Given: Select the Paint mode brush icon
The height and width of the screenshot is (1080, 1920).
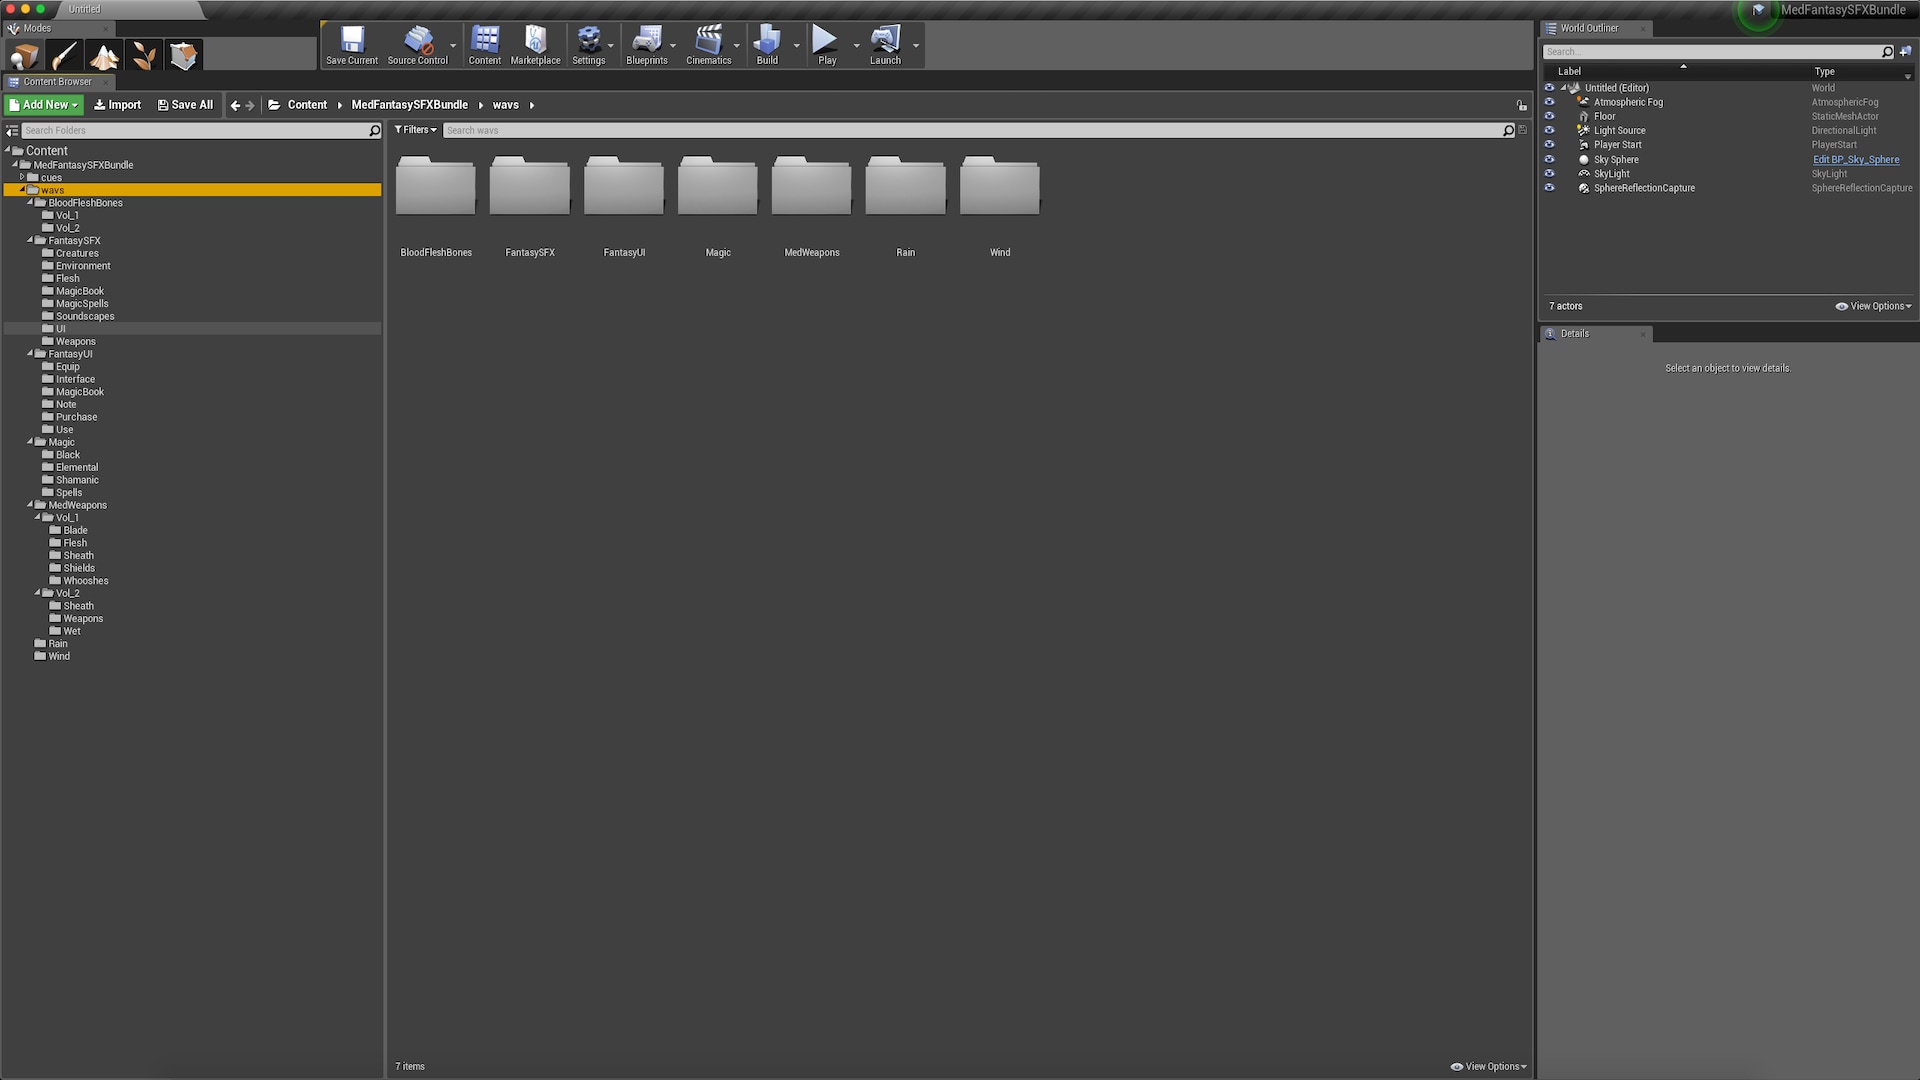Looking at the screenshot, I should click(64, 56).
